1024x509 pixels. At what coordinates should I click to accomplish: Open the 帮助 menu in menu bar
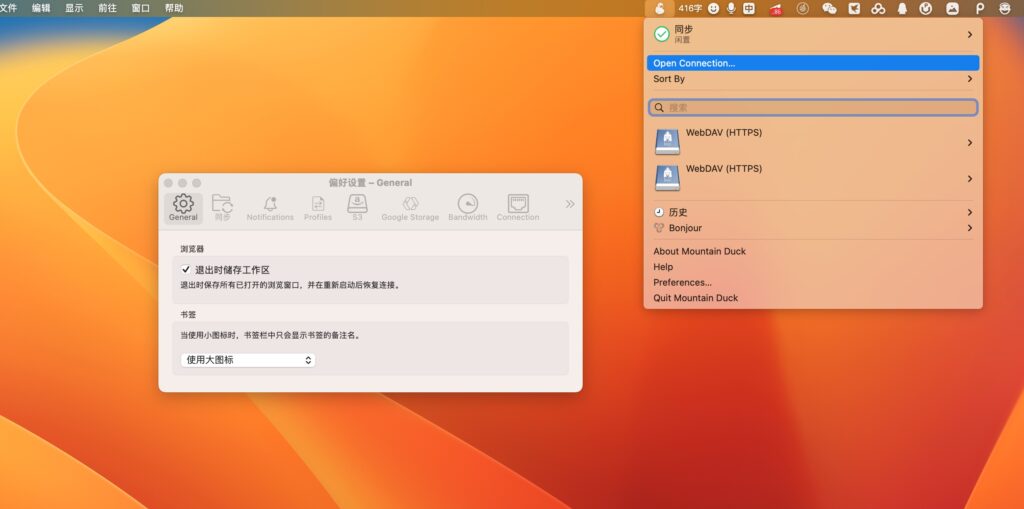(174, 8)
